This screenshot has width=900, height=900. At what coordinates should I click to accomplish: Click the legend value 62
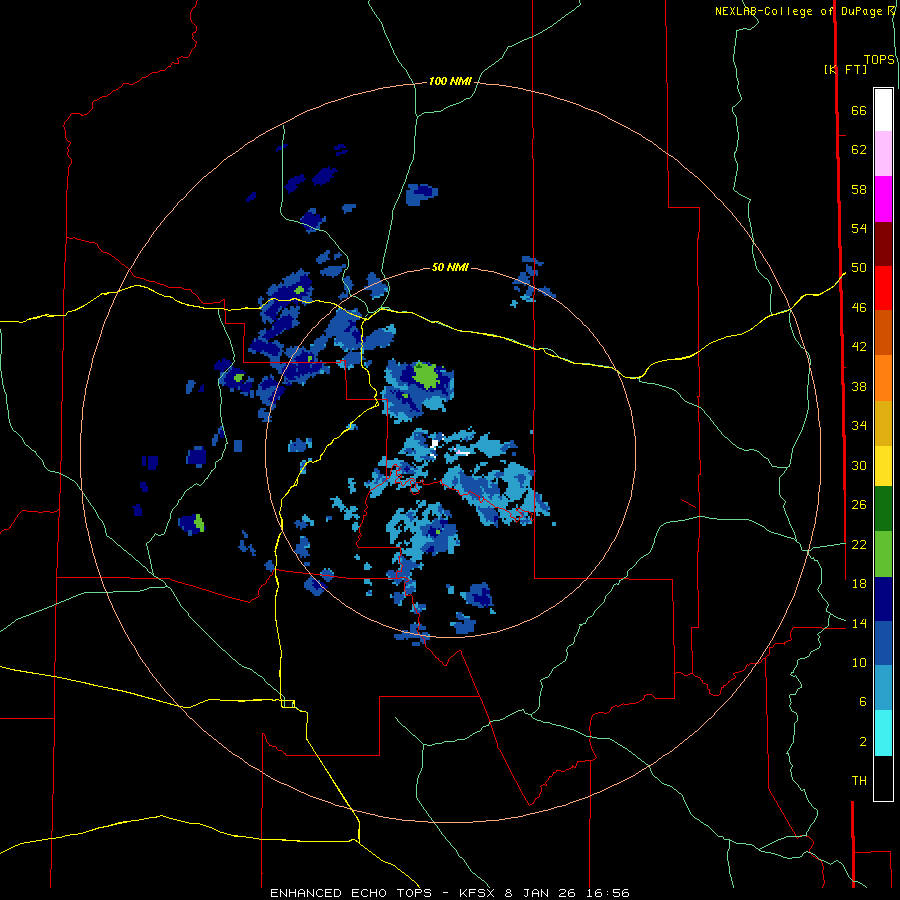point(859,150)
